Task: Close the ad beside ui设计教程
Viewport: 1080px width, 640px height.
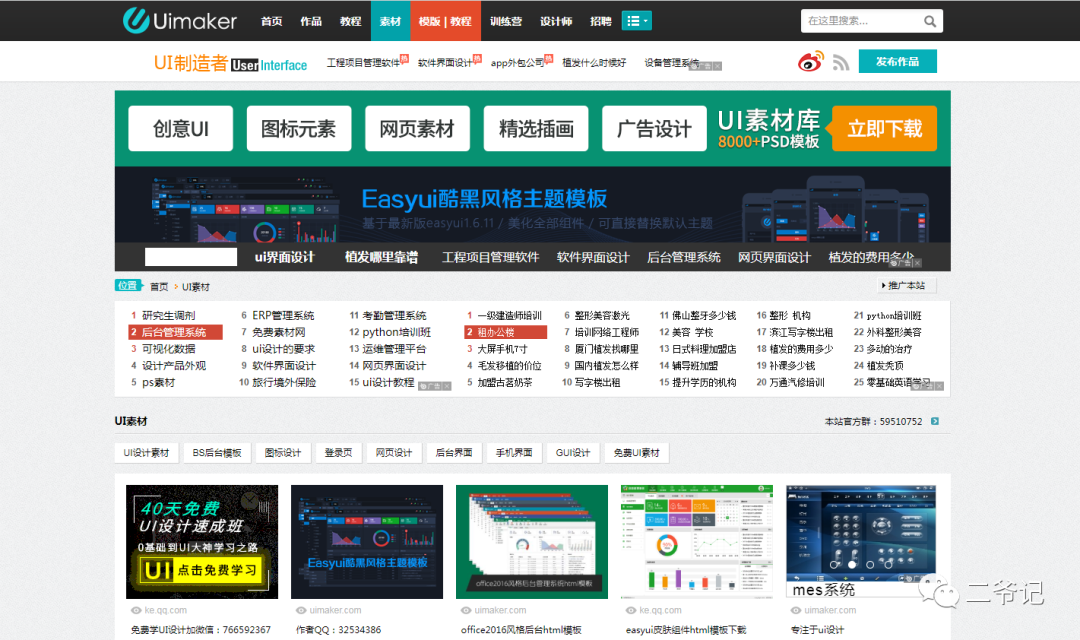Action: [447, 386]
